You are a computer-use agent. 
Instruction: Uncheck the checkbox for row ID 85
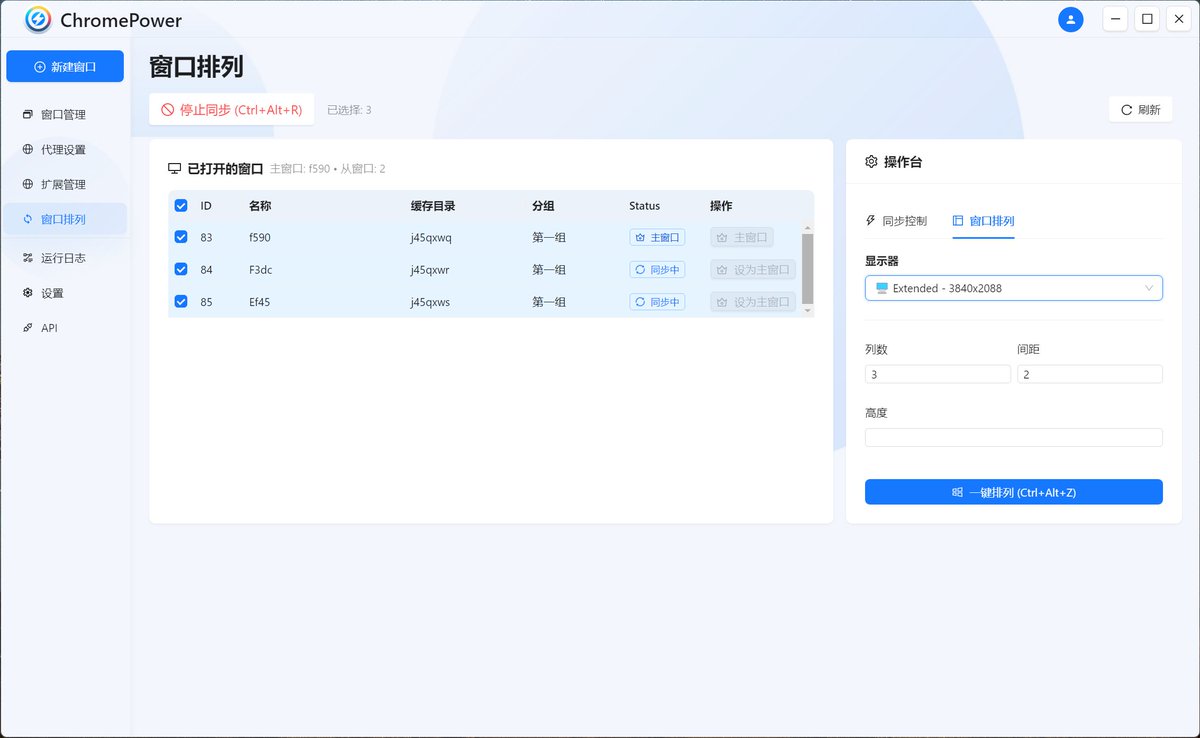click(x=181, y=301)
